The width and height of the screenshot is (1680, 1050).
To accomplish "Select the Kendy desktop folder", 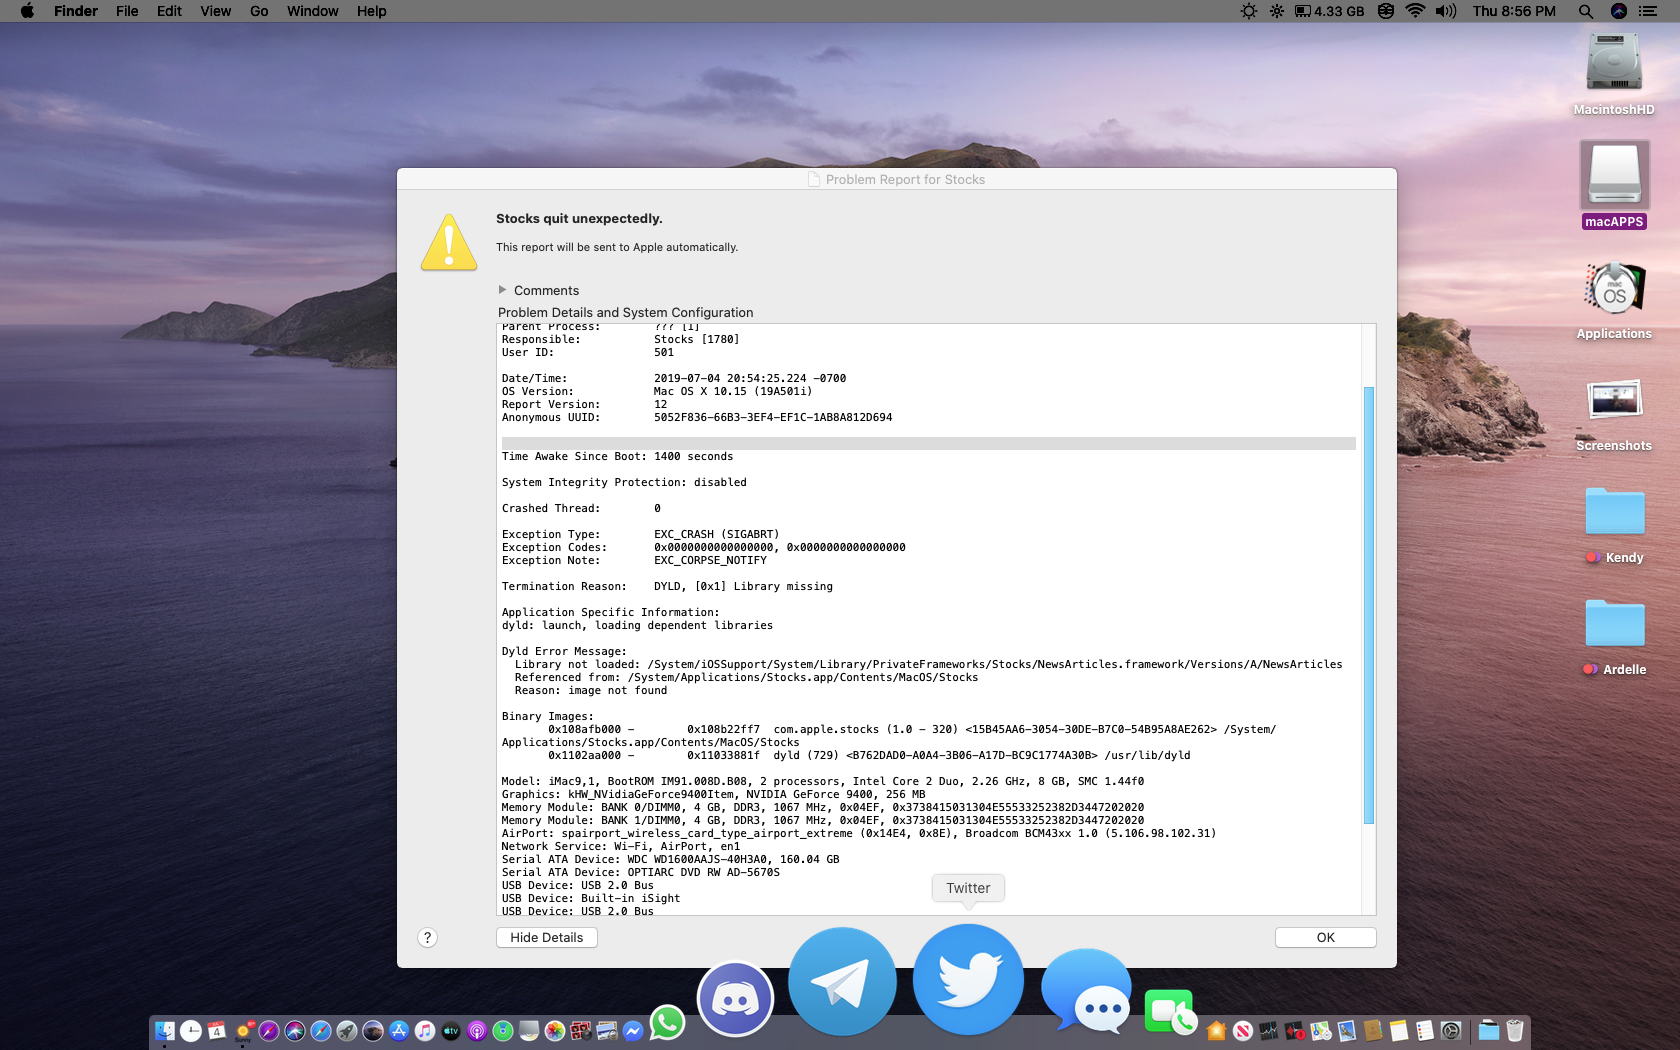I will [1614, 524].
